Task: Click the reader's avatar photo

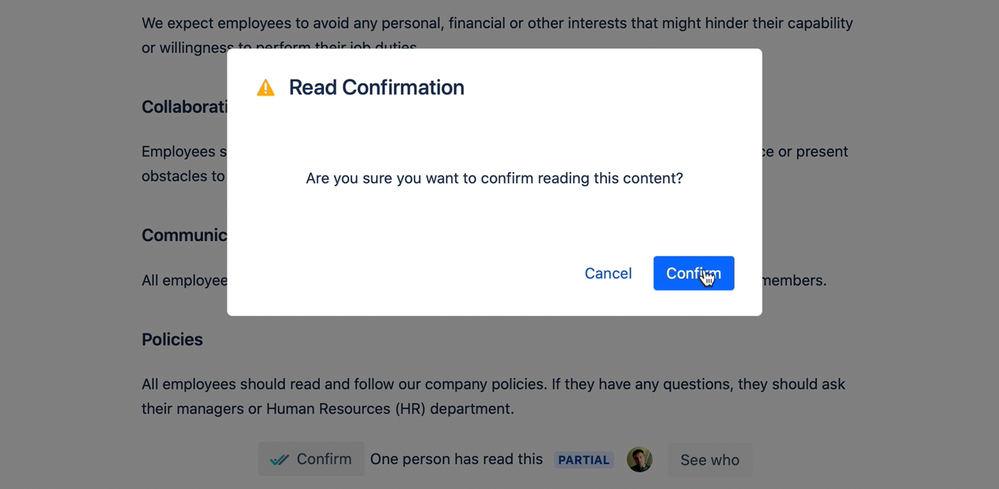Action: point(639,459)
